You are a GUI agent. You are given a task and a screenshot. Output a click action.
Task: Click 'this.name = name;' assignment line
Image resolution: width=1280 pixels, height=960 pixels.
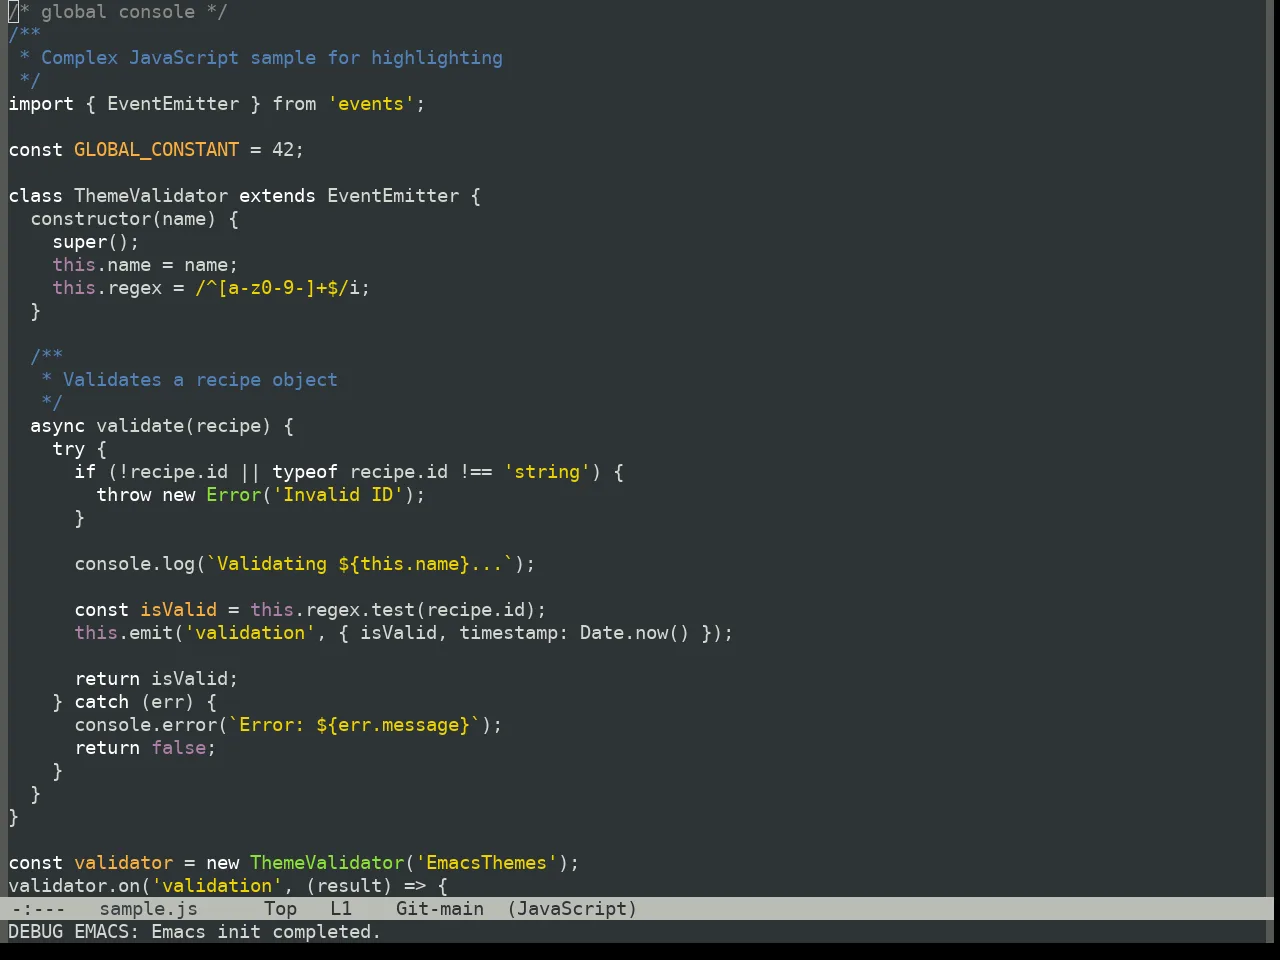tap(145, 265)
